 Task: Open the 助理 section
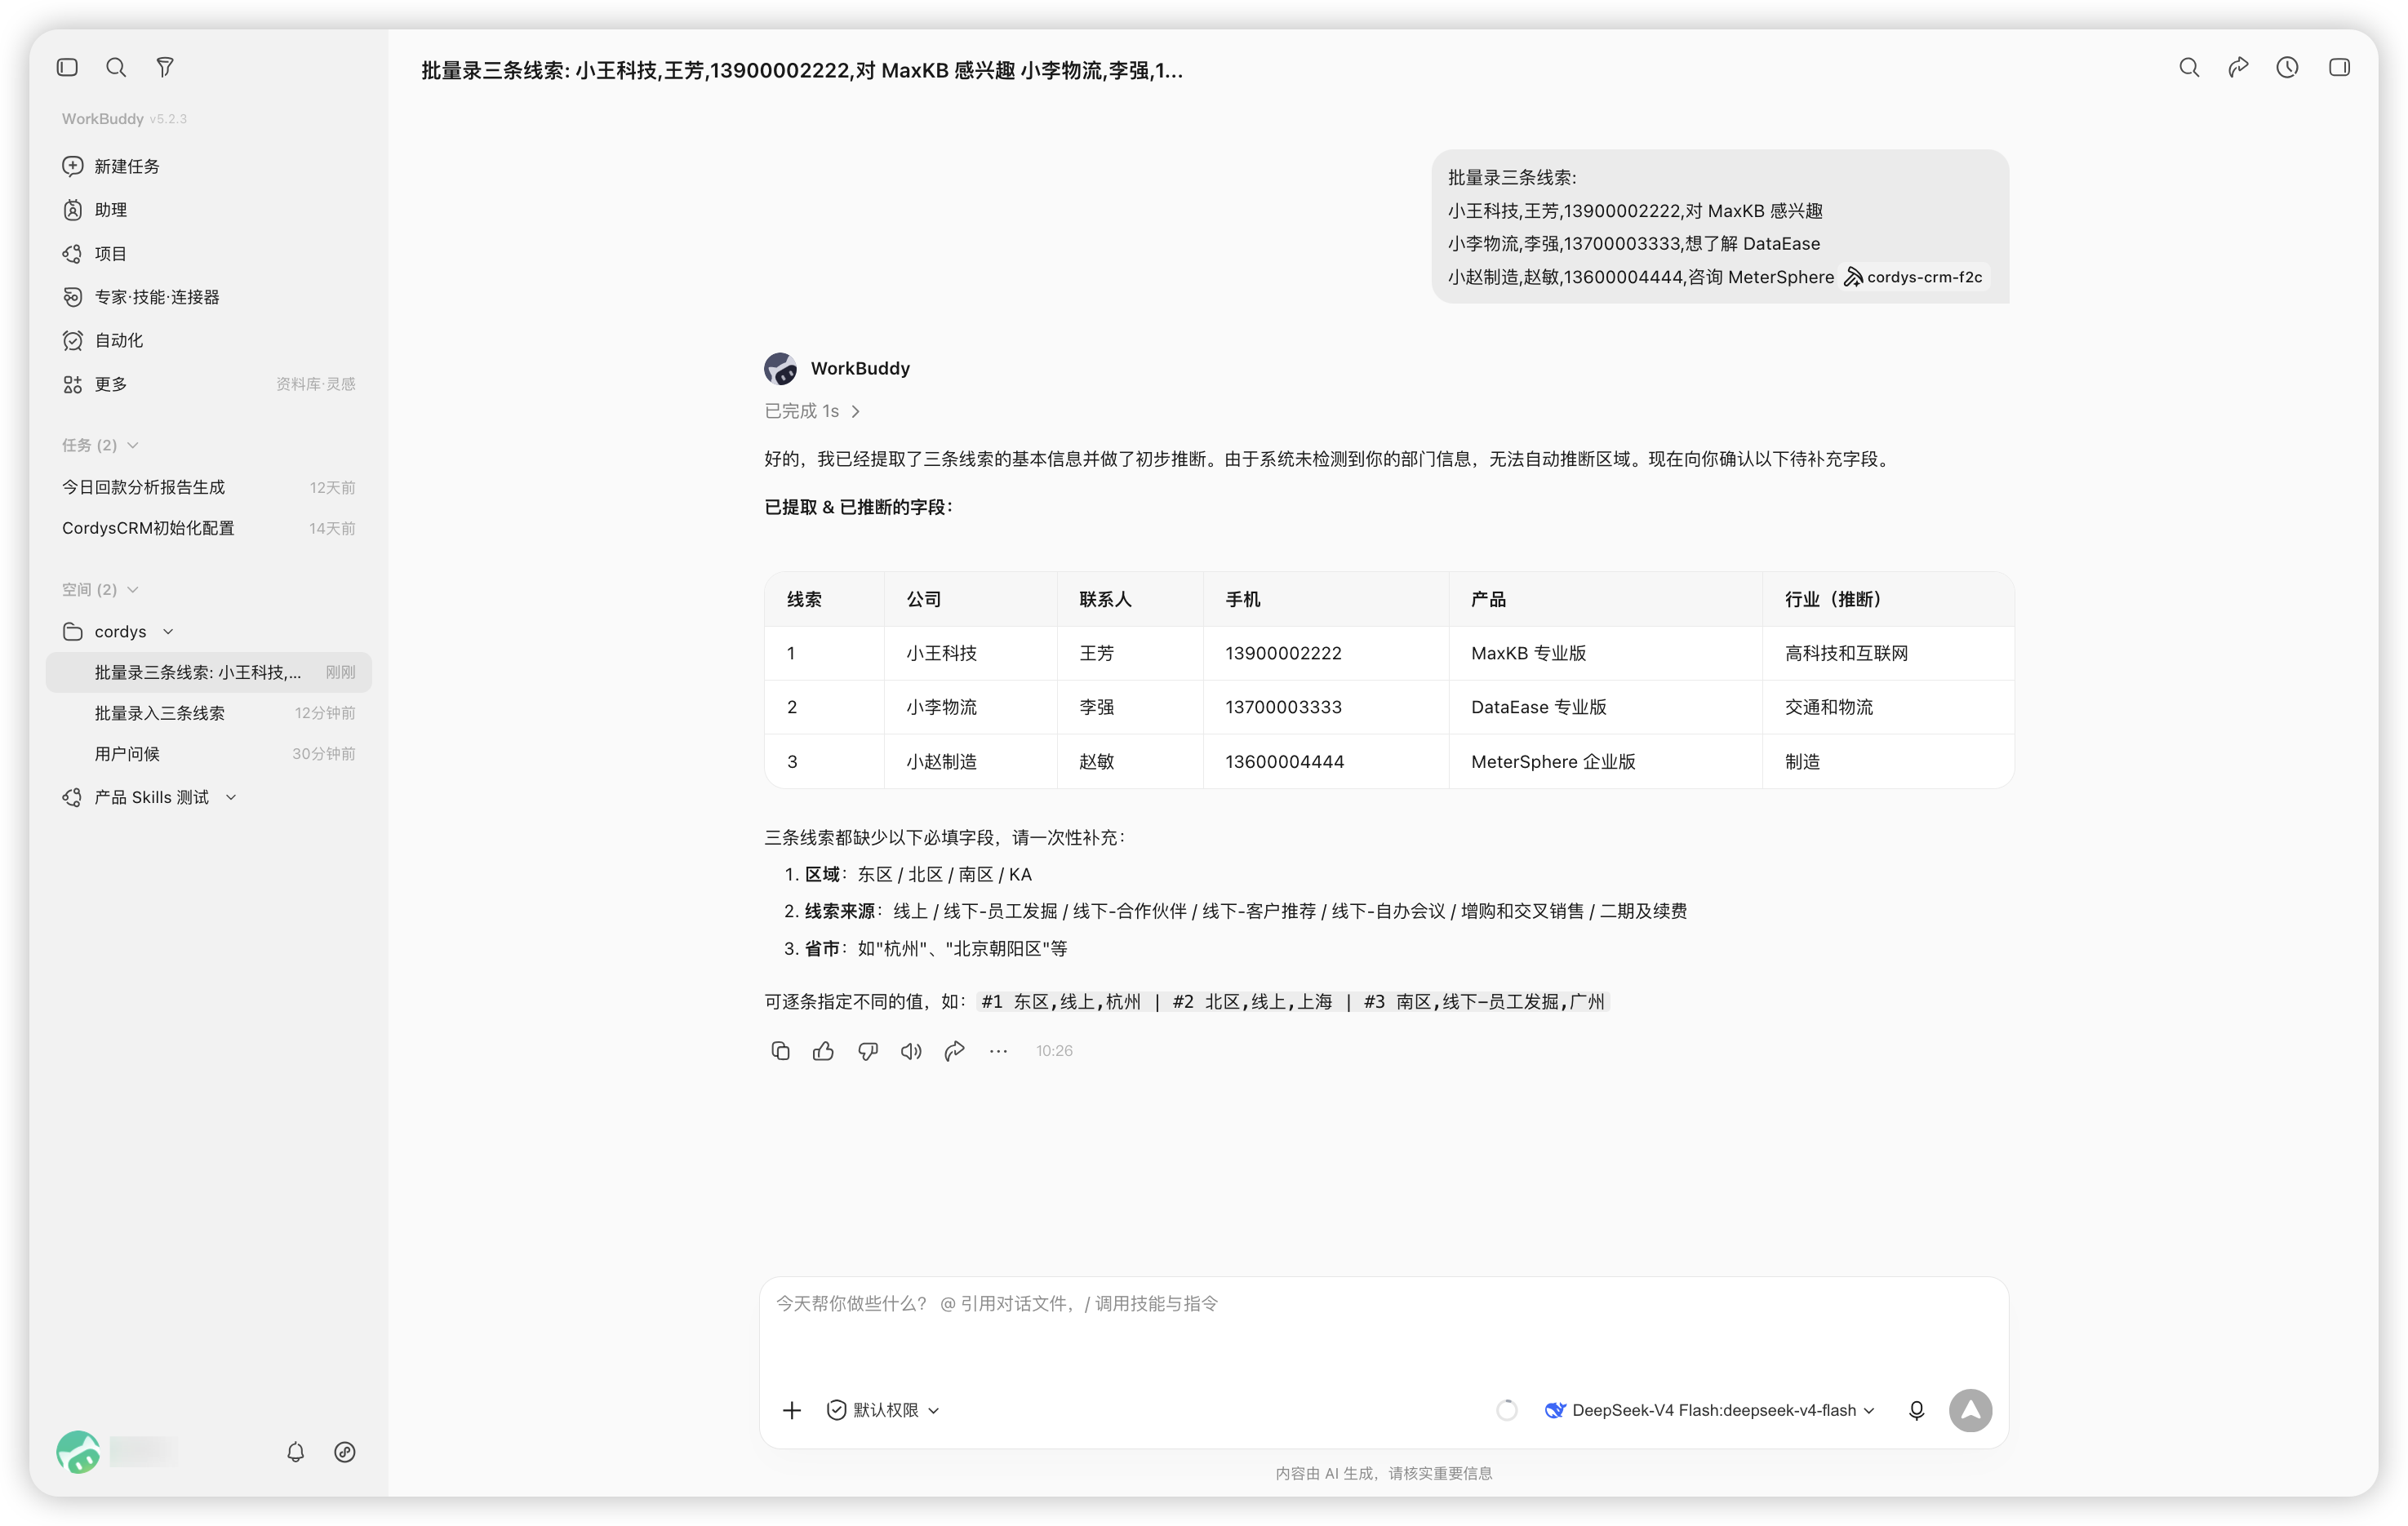(209, 210)
